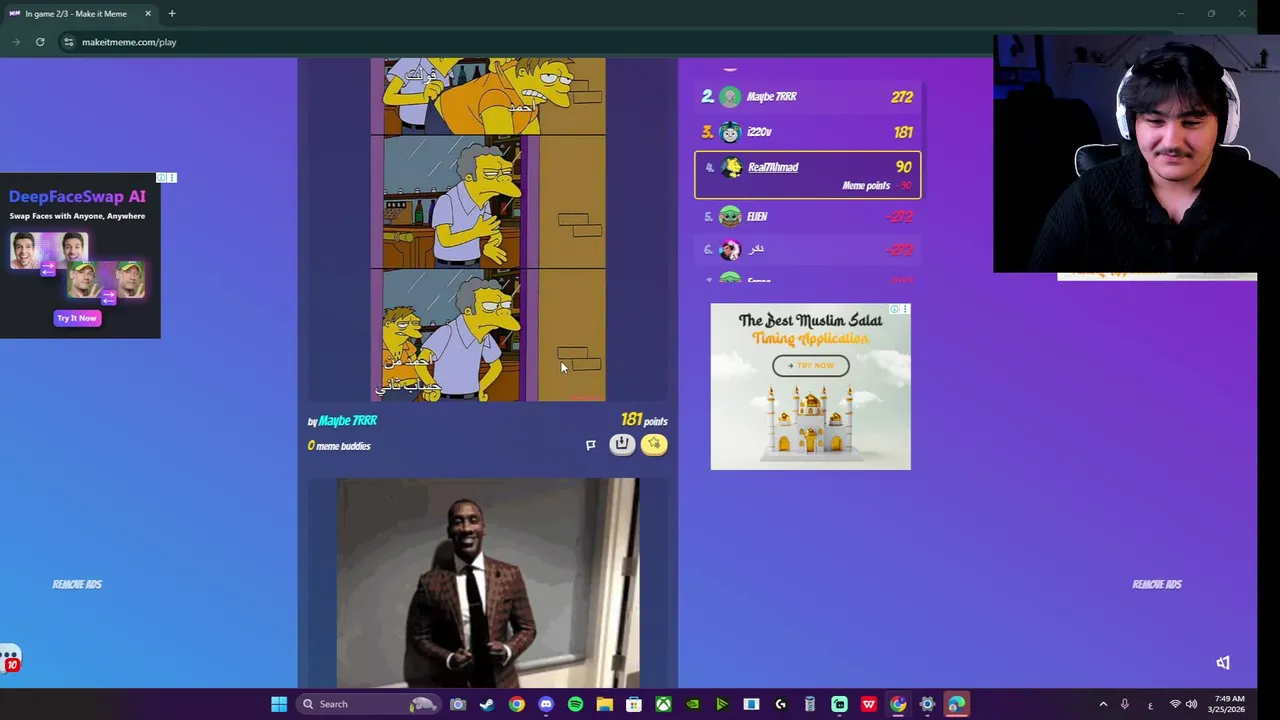Screen dimensions: 1280x720
Task: Toggle the sound speaker icon on the game page
Action: click(1223, 663)
